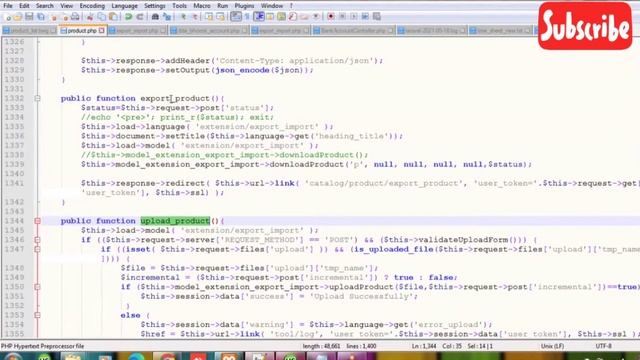Toggle file monitoring eye icon
640x360 pixels.
tap(316, 17)
